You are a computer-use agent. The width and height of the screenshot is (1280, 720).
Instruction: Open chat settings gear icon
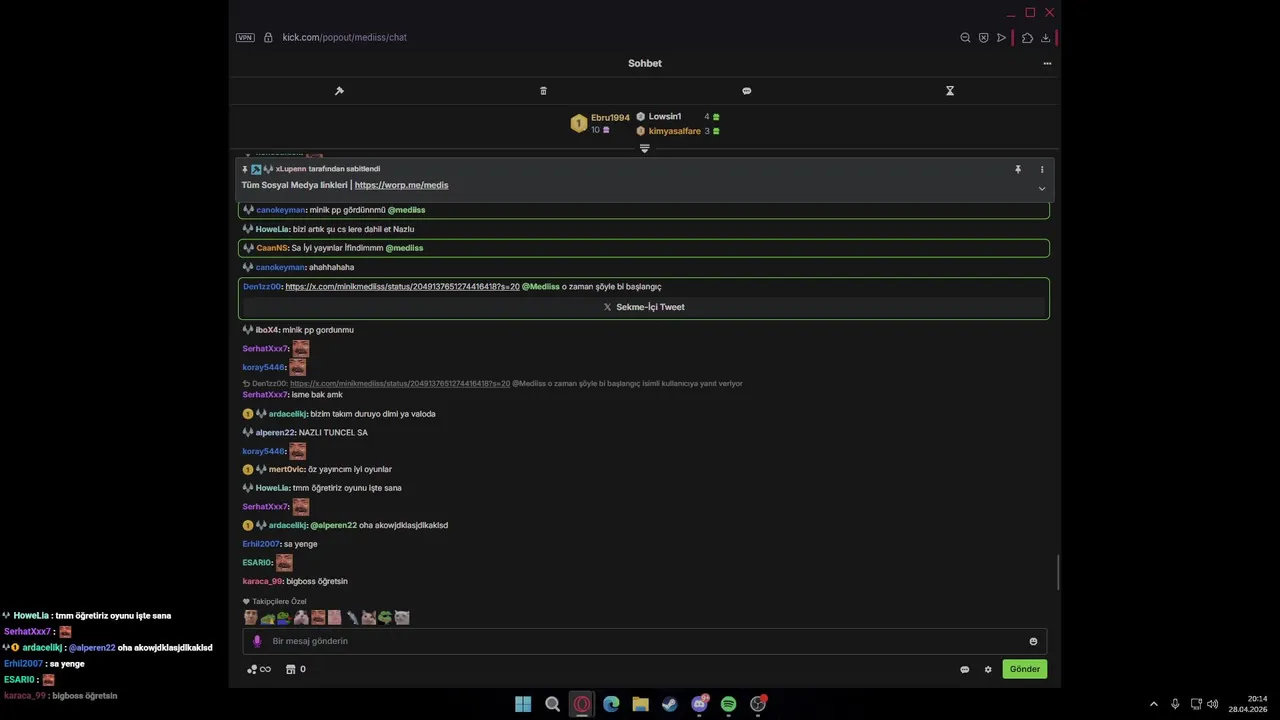coord(988,669)
